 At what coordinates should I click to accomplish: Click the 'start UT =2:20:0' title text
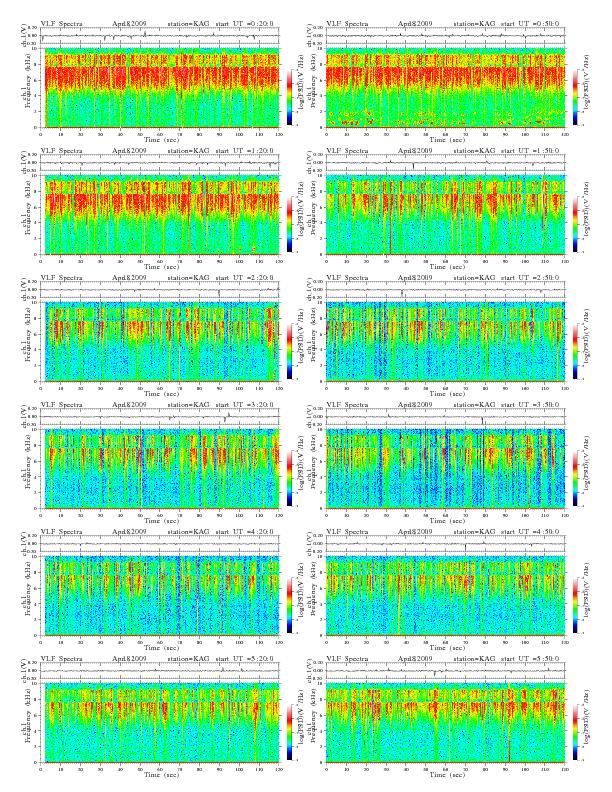244,278
